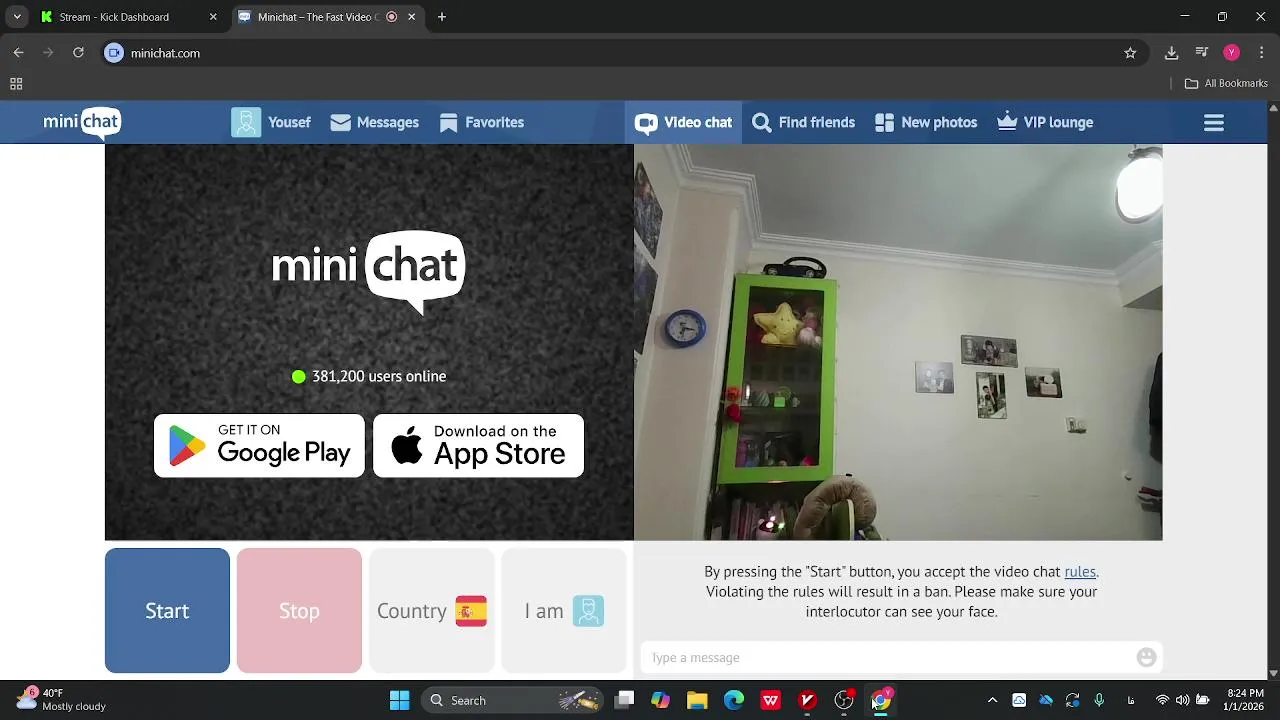Open Wi-Fi network settings
Viewport: 1280px width, 720px height.
[1162, 700]
